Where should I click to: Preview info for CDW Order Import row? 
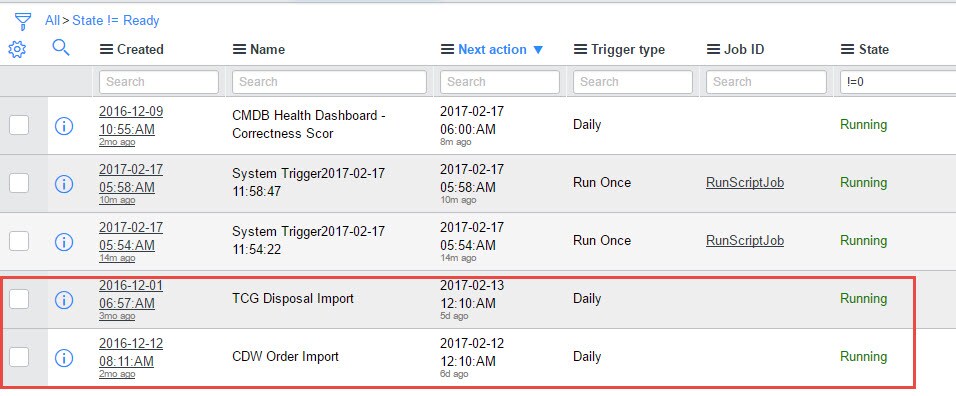coord(64,358)
